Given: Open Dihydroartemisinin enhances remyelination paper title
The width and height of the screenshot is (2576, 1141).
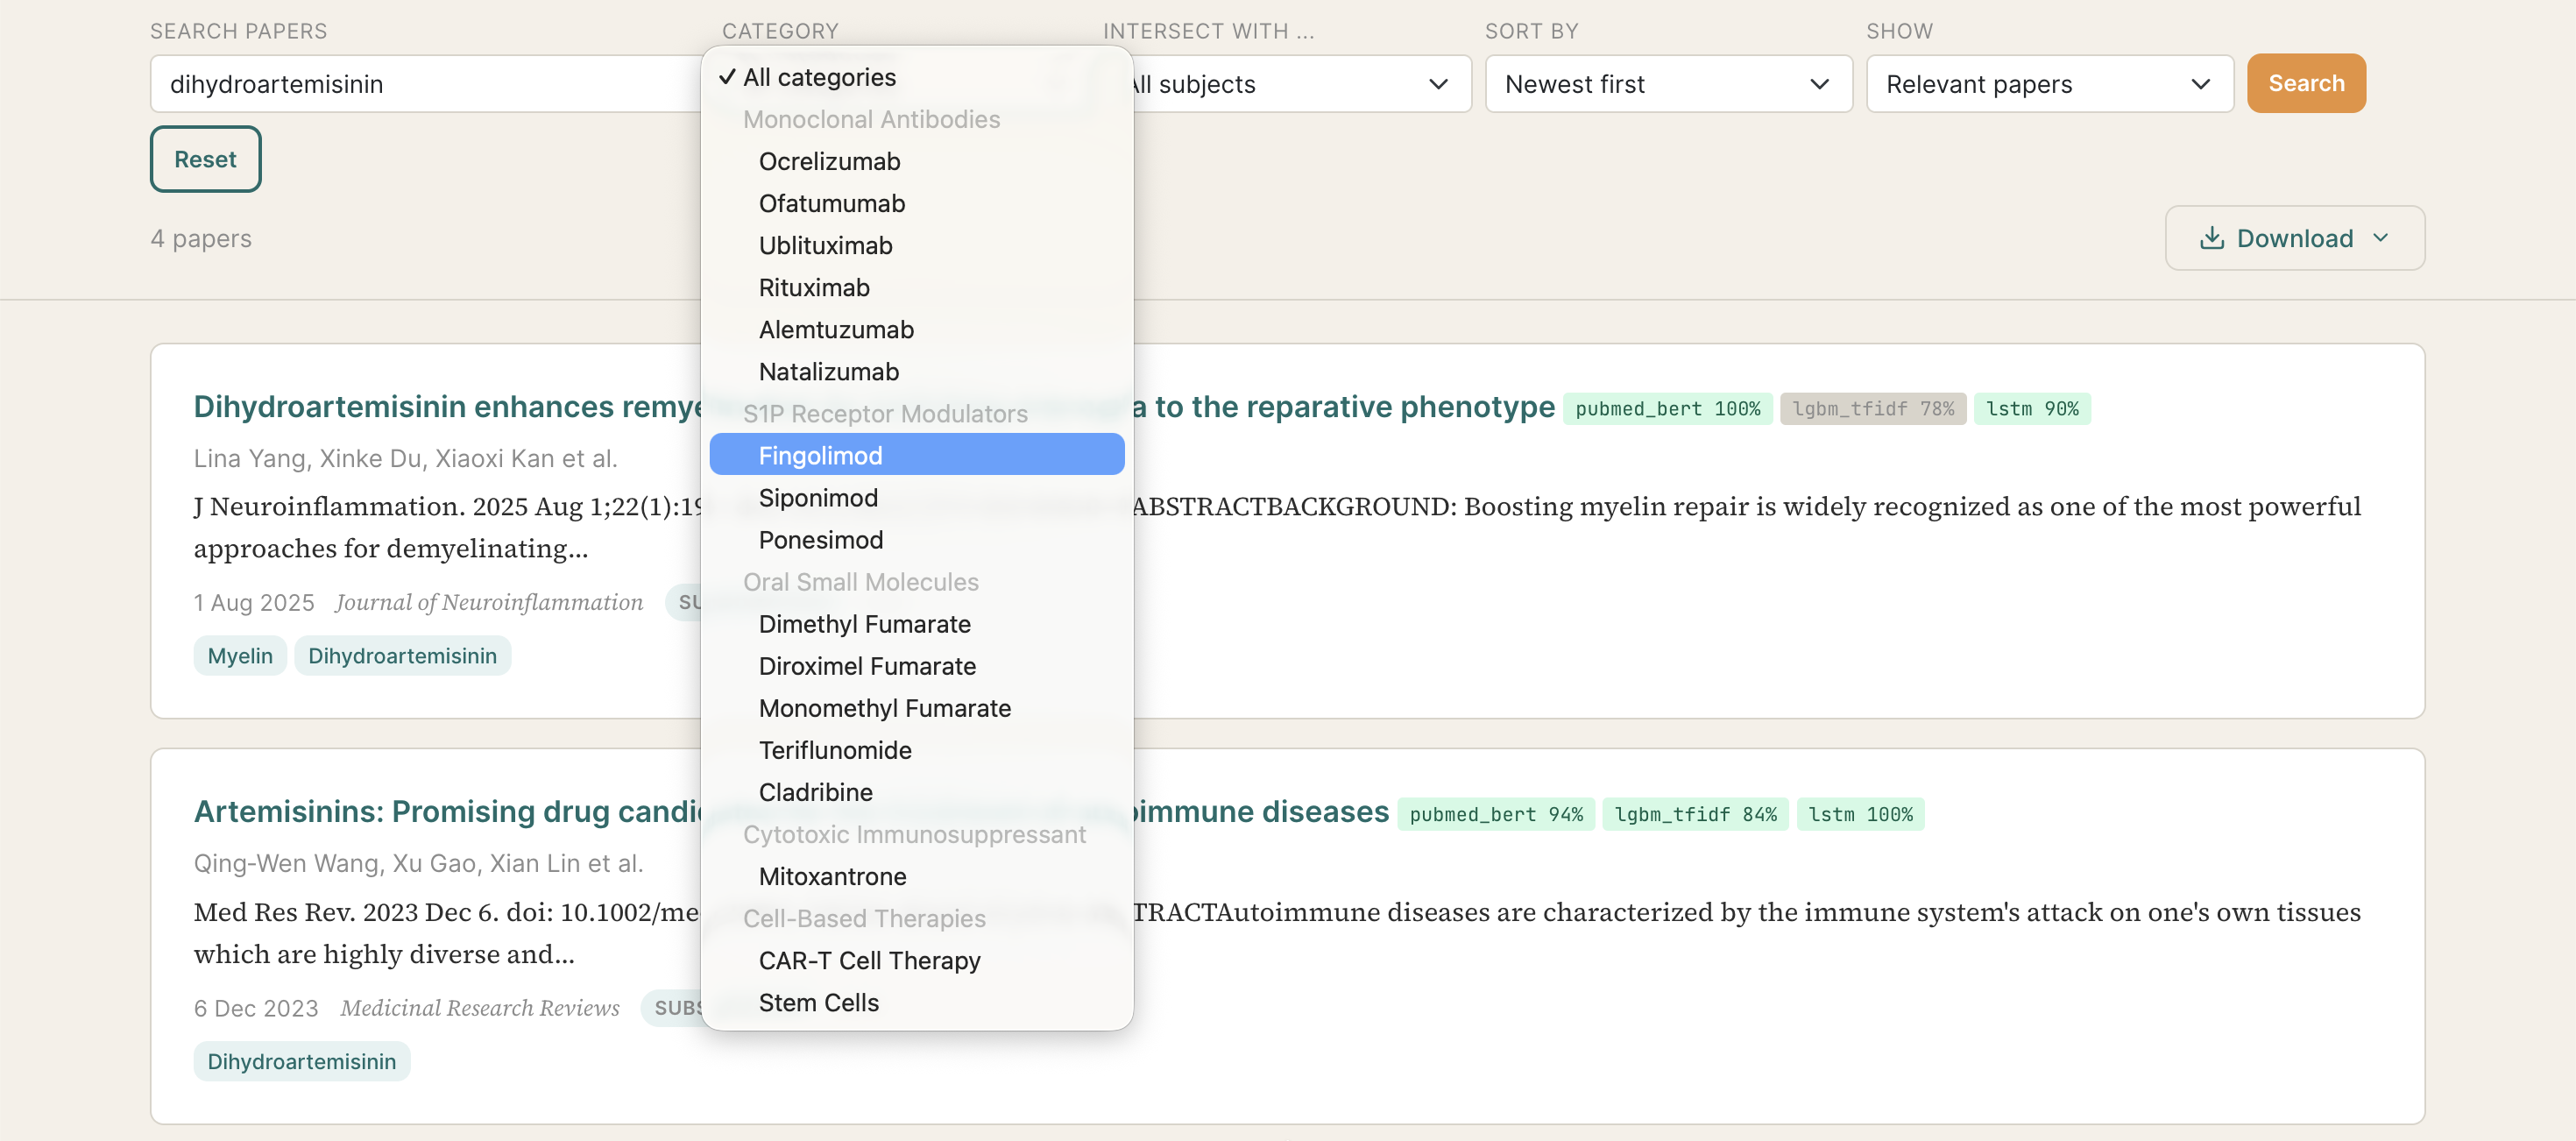Looking at the screenshot, I should click(874, 407).
